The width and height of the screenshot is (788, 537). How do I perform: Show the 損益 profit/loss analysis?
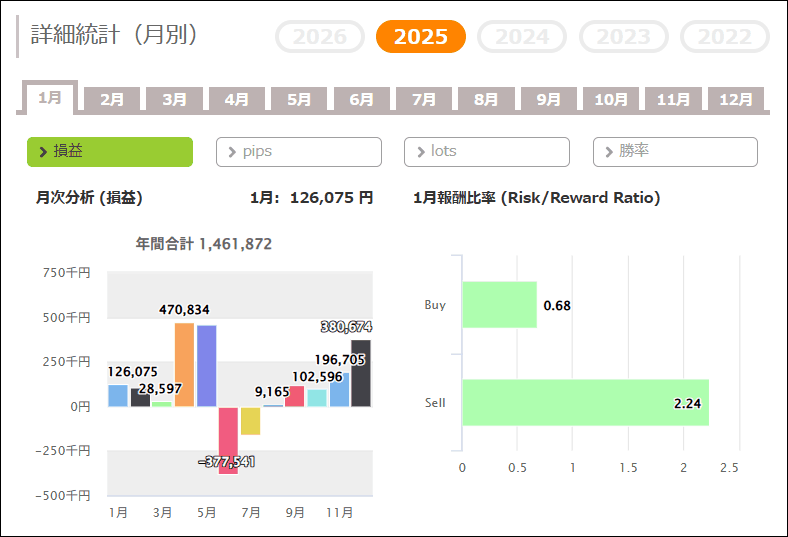click(110, 152)
